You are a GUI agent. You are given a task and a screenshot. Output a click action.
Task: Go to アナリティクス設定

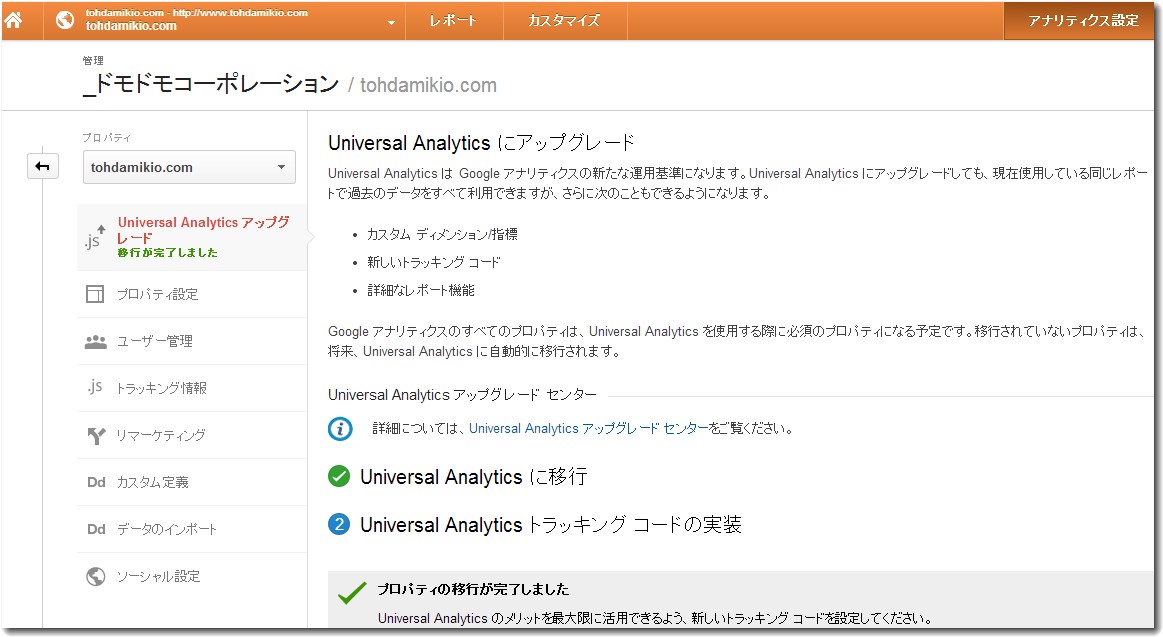[x=1083, y=20]
